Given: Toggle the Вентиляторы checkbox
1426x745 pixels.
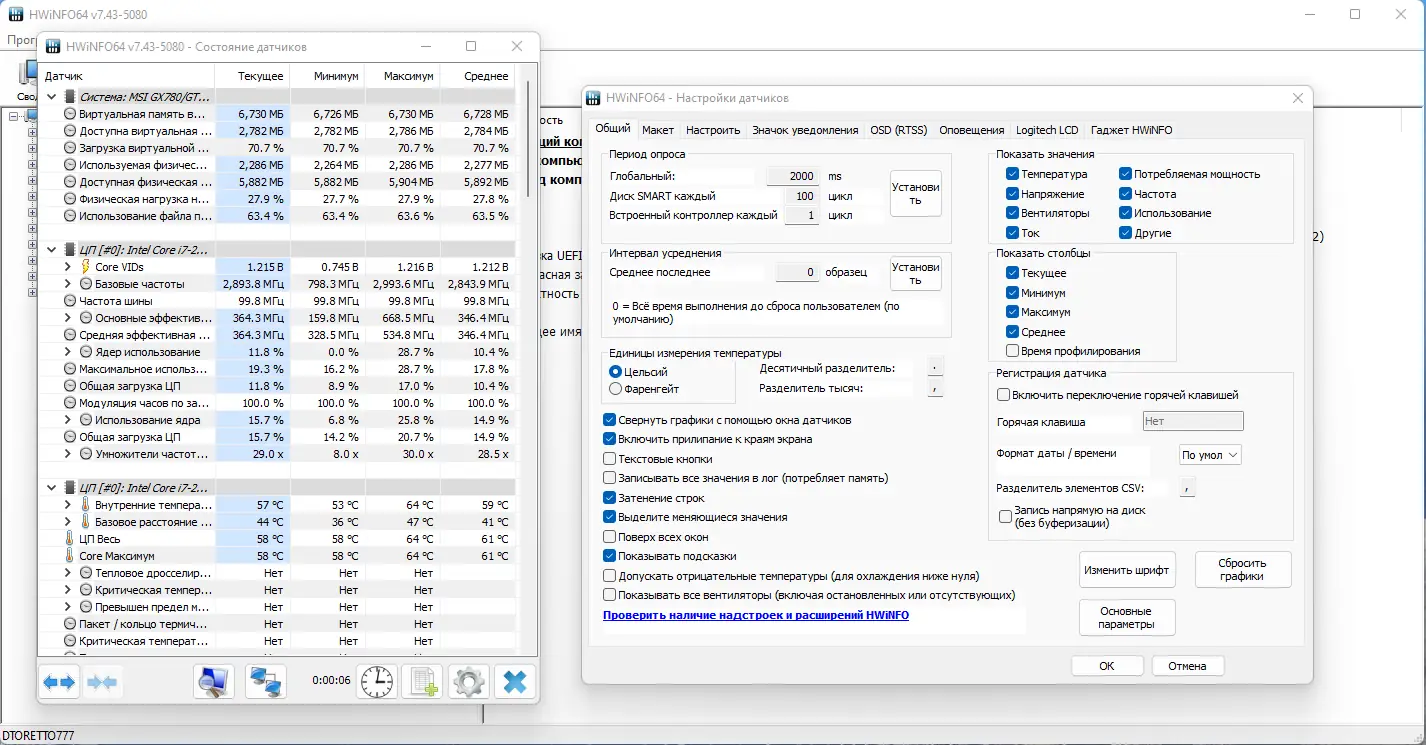Looking at the screenshot, I should (x=1013, y=213).
